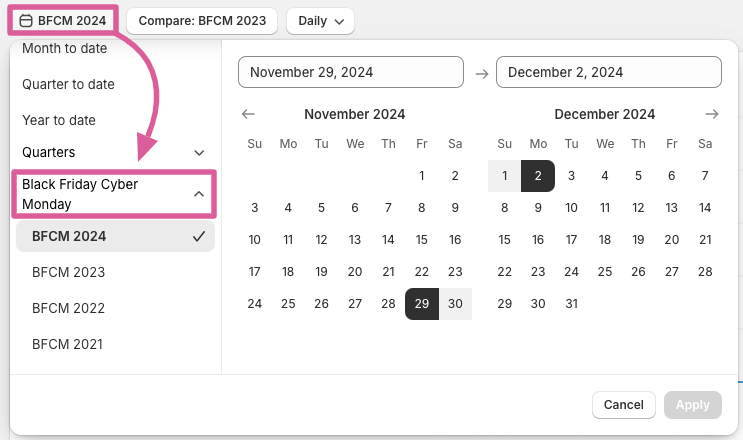Viewport: 743px width, 440px height.
Task: Select the BFCM 2023 preset
Action: click(68, 272)
